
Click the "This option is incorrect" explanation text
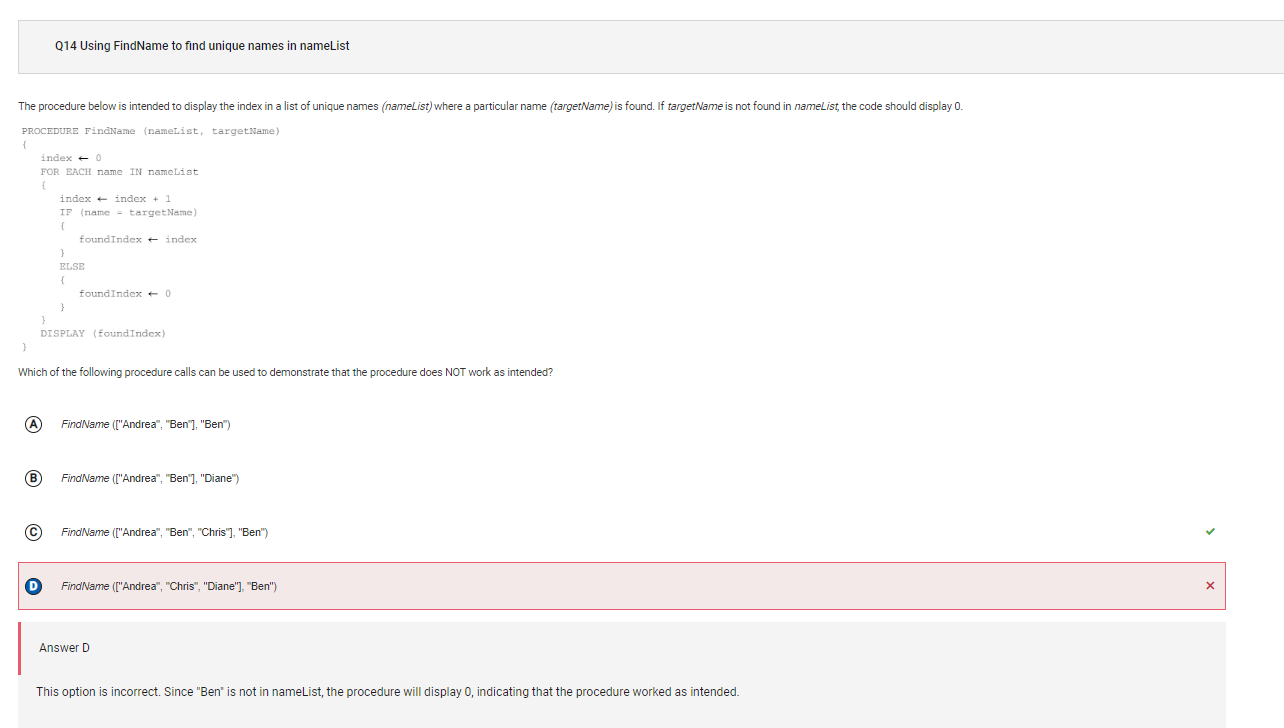click(387, 692)
